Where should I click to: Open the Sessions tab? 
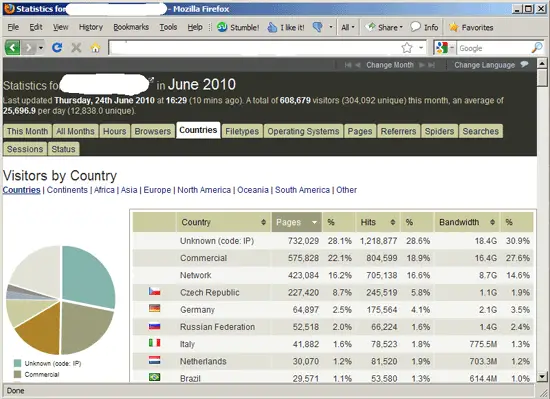click(x=25, y=149)
